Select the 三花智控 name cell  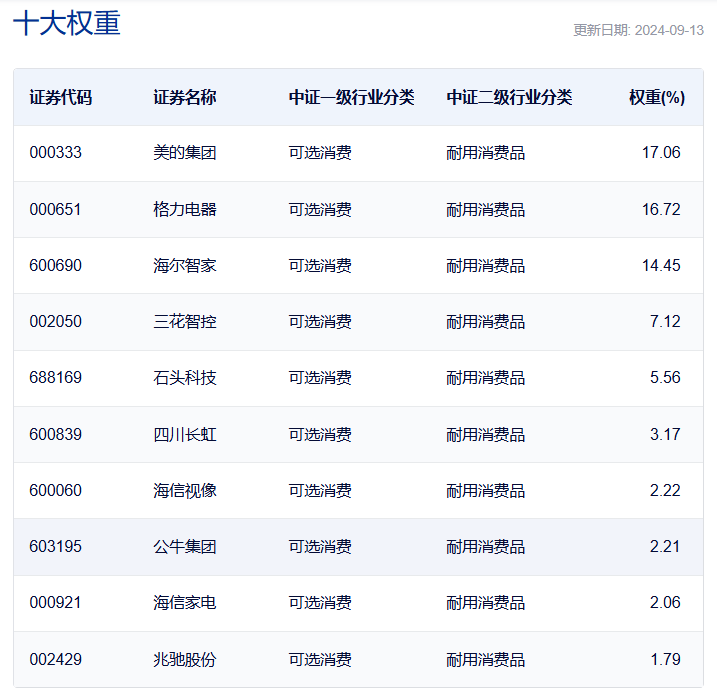pos(184,321)
